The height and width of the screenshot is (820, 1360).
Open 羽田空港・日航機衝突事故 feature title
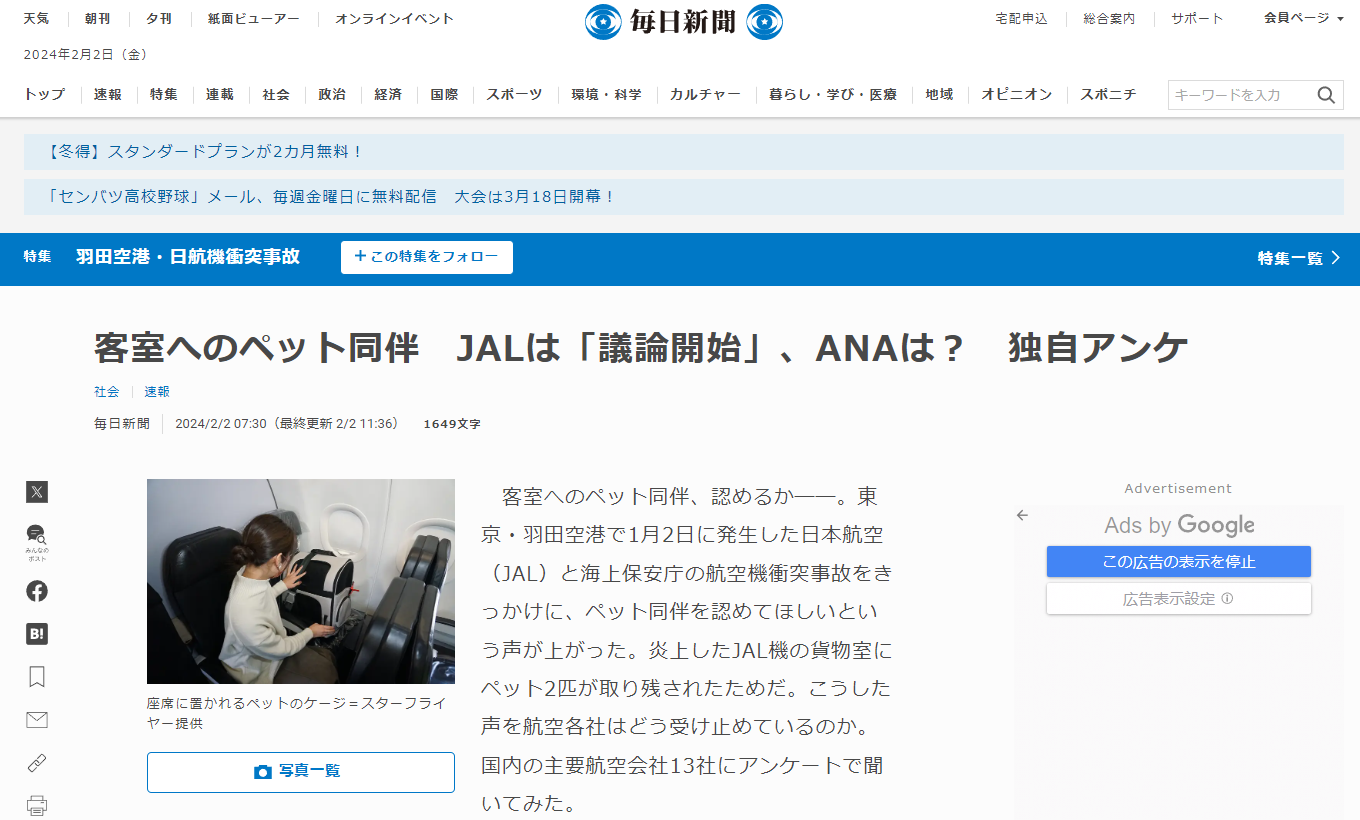point(188,257)
